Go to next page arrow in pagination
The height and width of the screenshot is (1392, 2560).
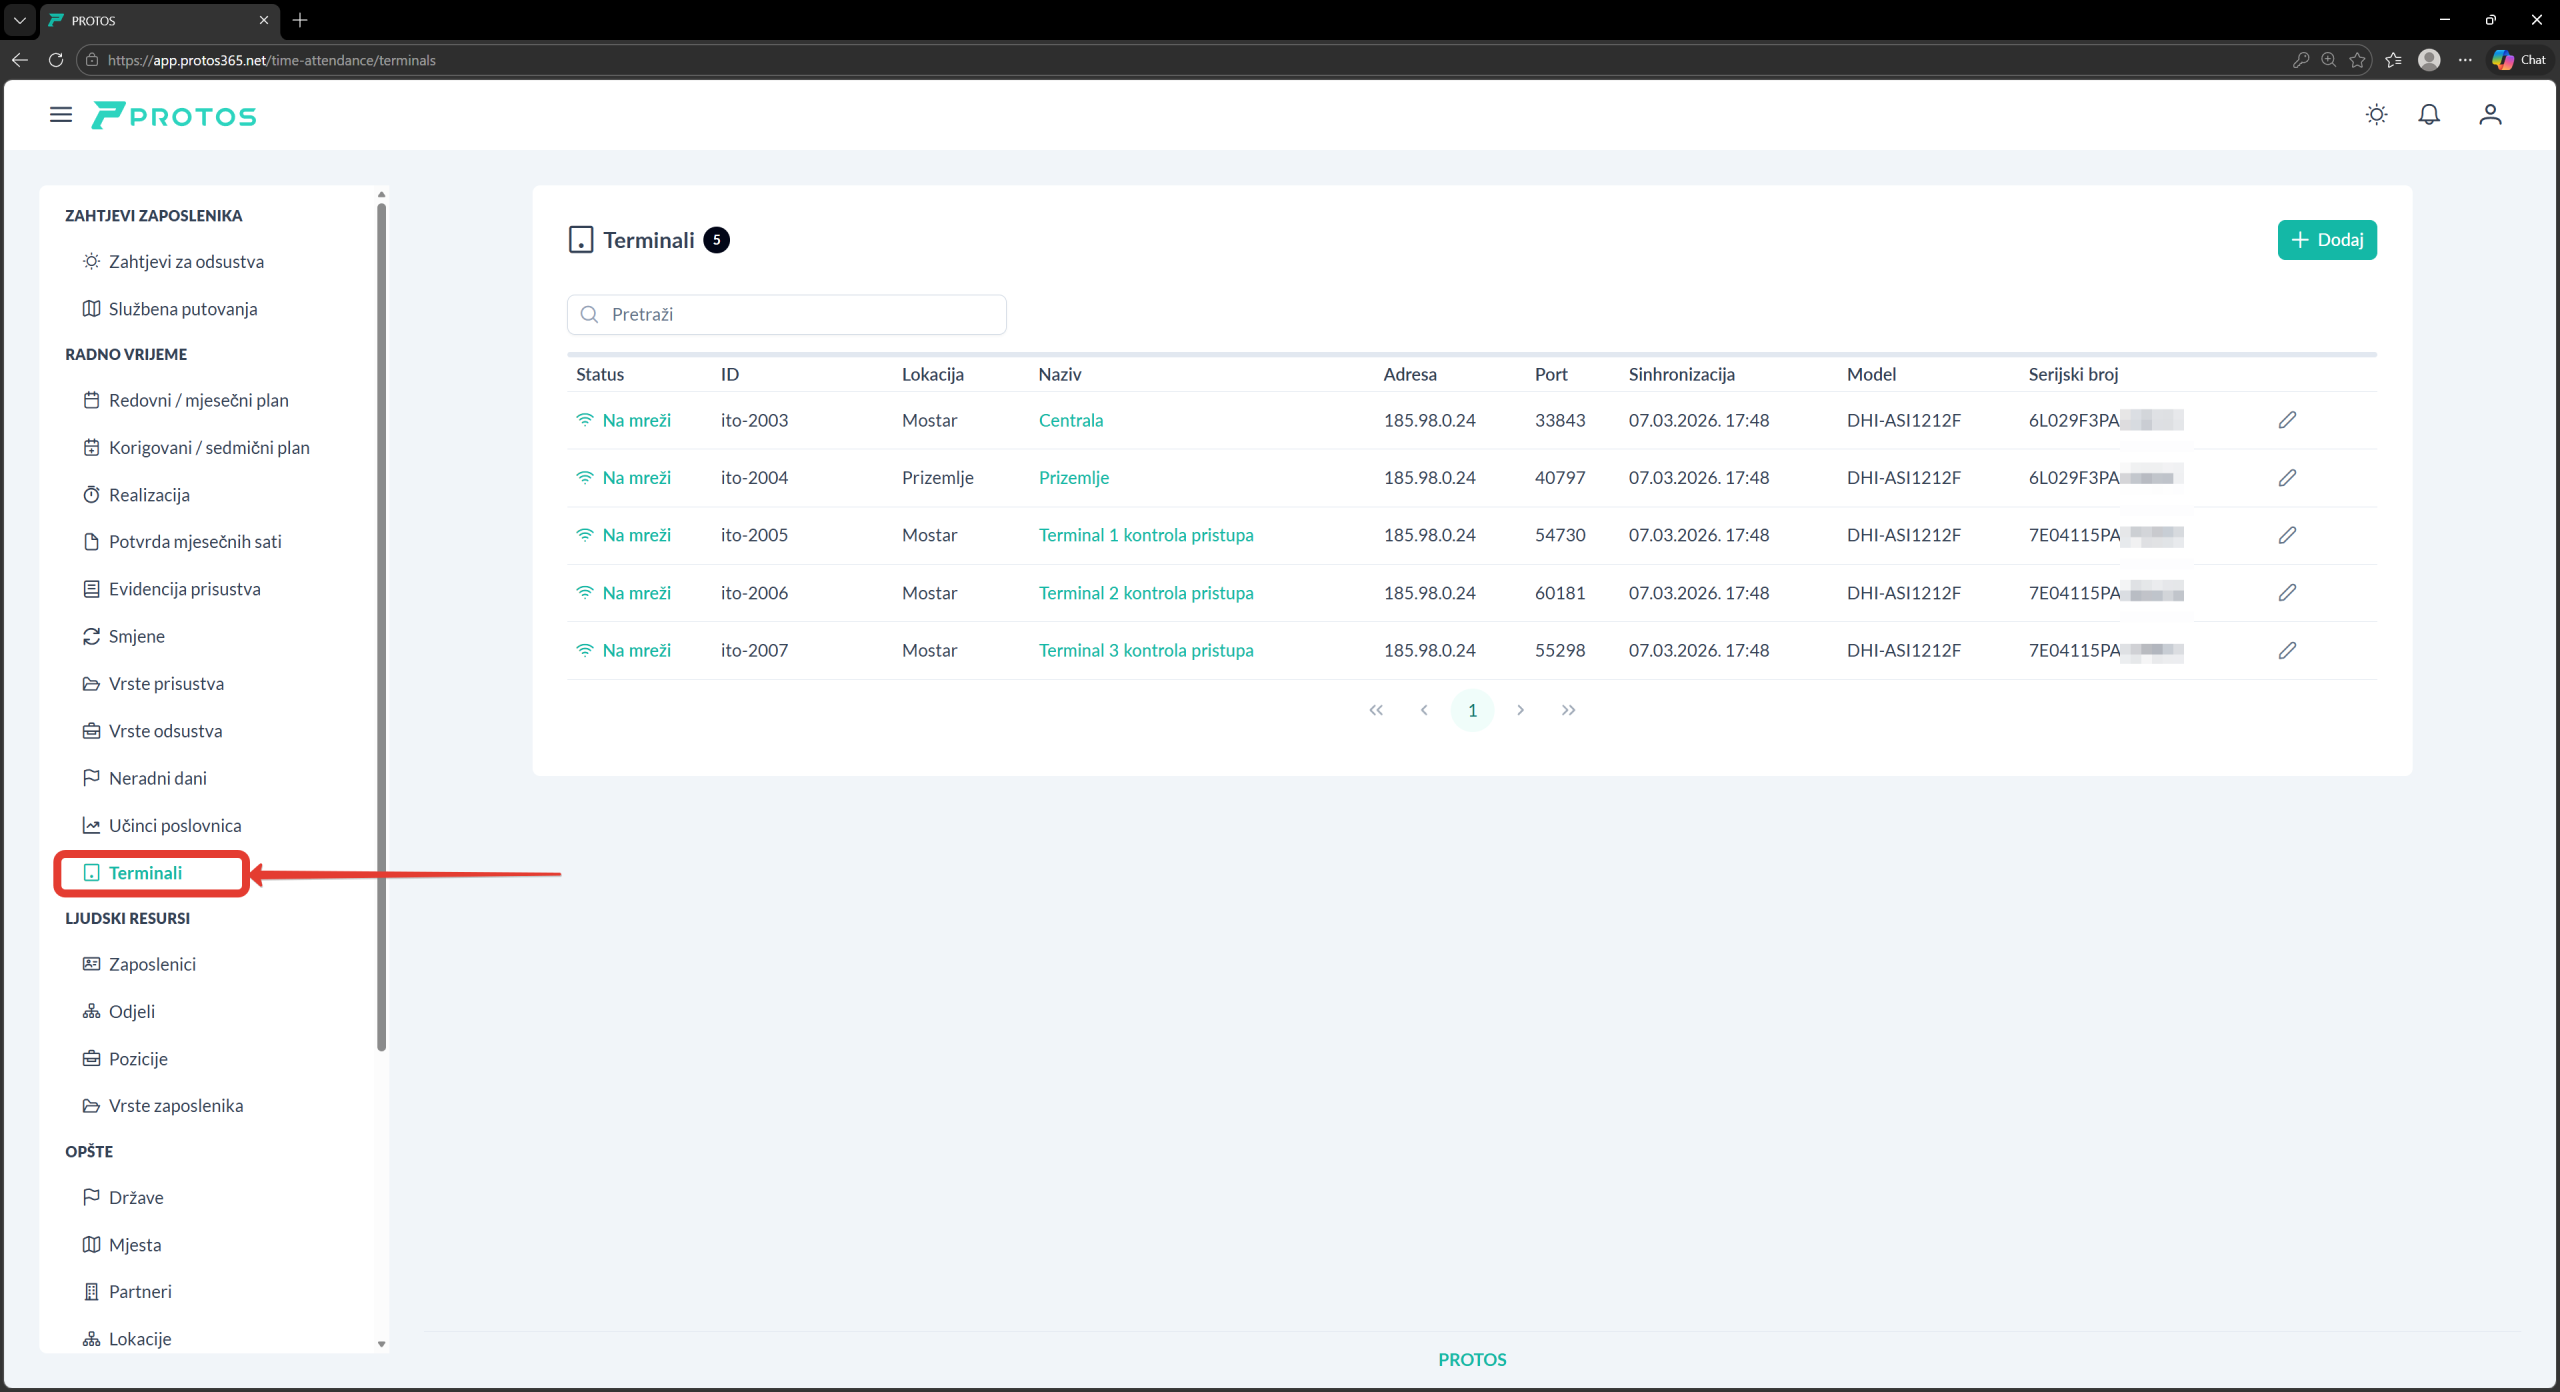(x=1520, y=710)
